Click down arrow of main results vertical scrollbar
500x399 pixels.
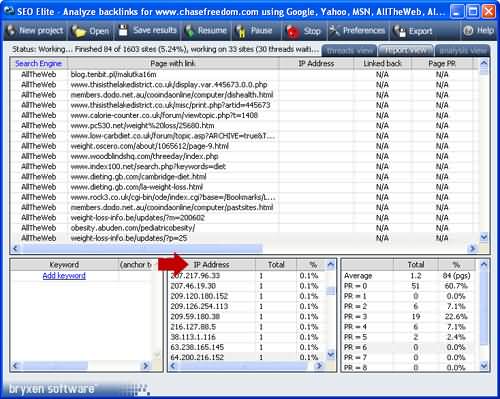pos(484,237)
